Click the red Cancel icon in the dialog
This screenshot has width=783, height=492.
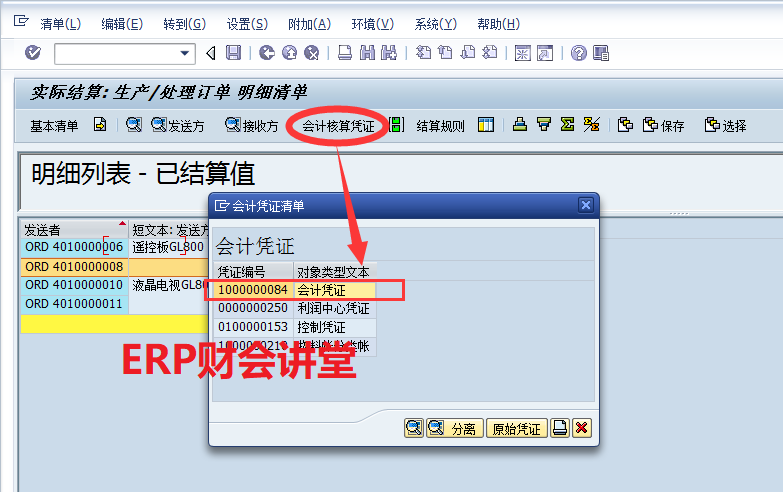(x=581, y=428)
